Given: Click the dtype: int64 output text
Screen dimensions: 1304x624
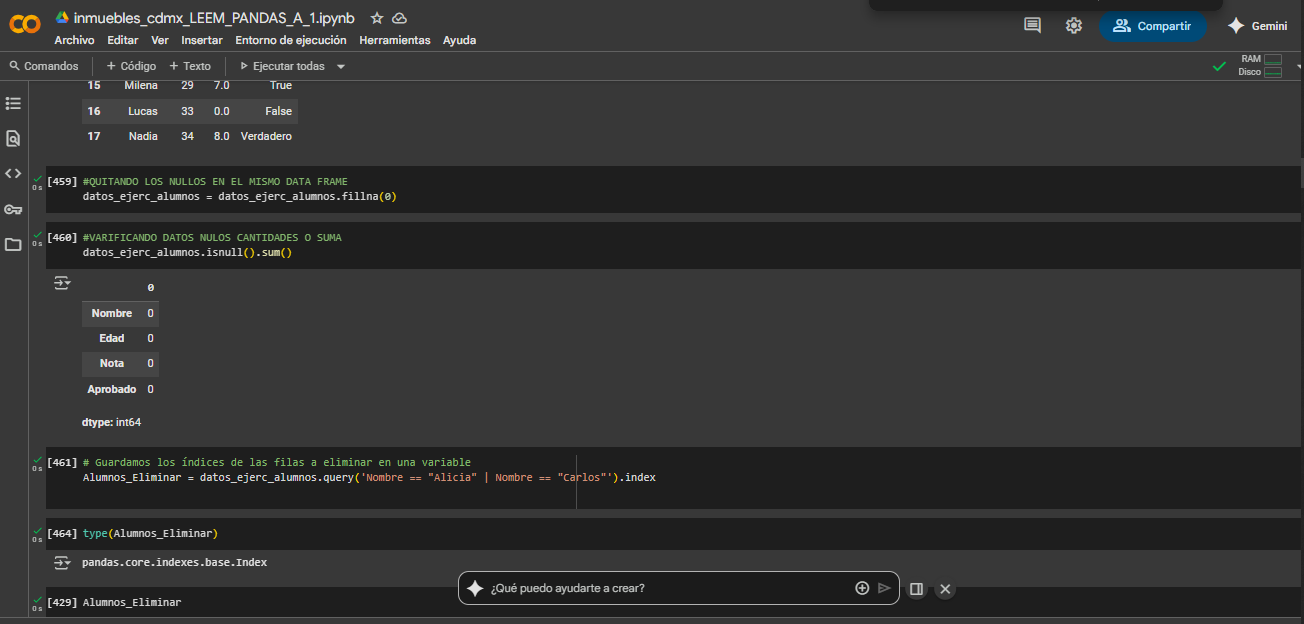Looking at the screenshot, I should (x=112, y=422).
